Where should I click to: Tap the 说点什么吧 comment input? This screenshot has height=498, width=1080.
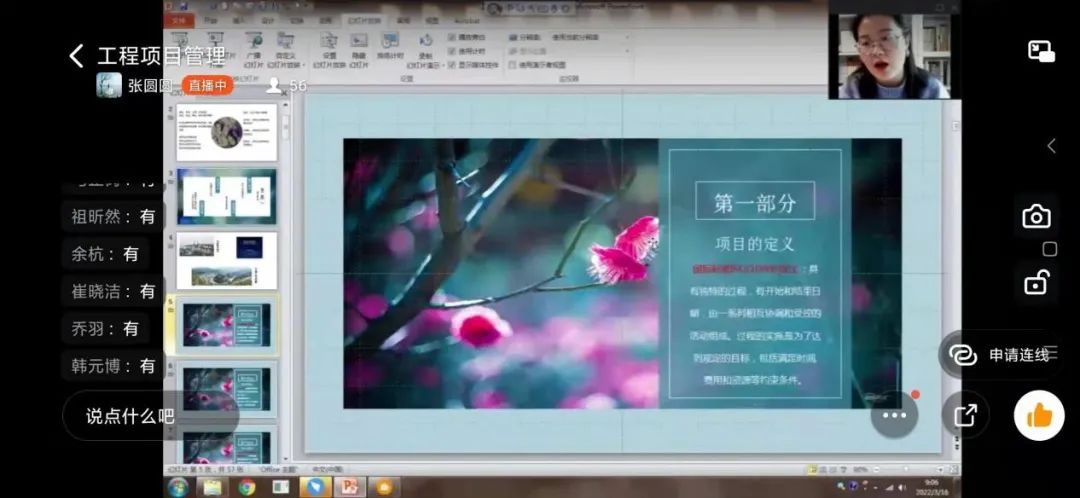(x=130, y=416)
